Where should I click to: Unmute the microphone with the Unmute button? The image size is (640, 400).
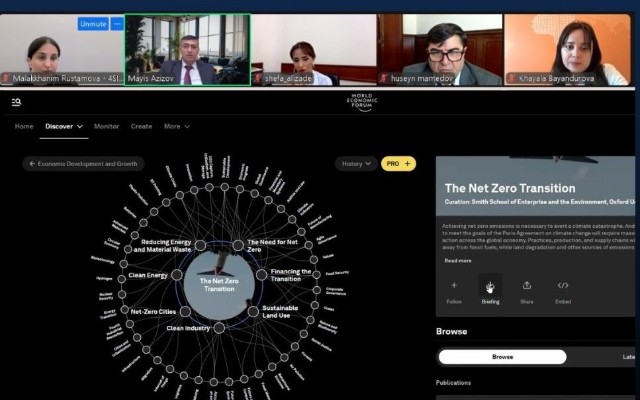[93, 24]
